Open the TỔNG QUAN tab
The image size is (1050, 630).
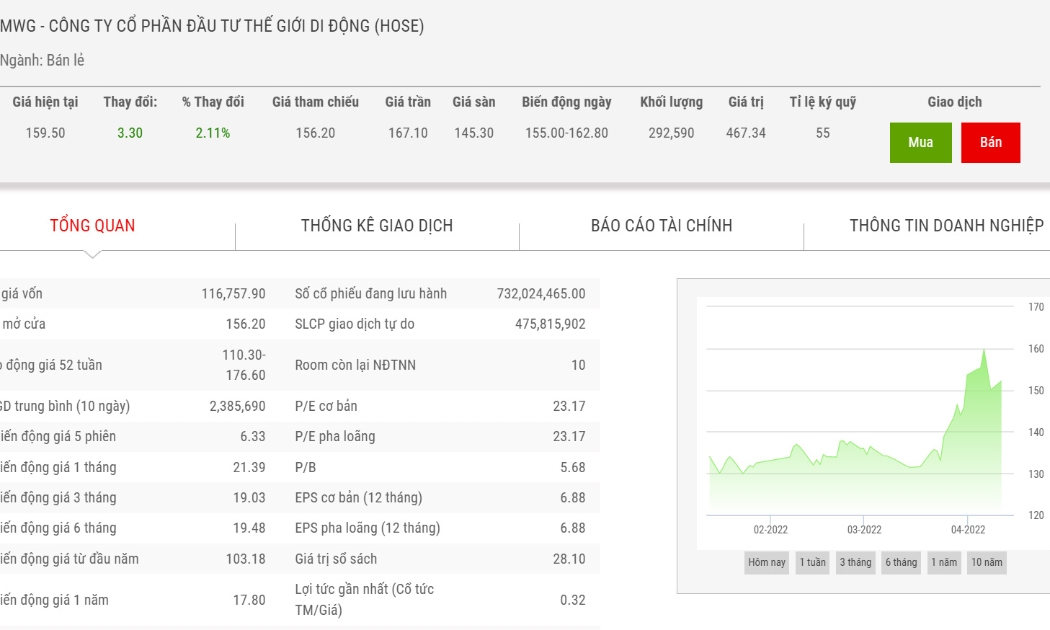(92, 226)
